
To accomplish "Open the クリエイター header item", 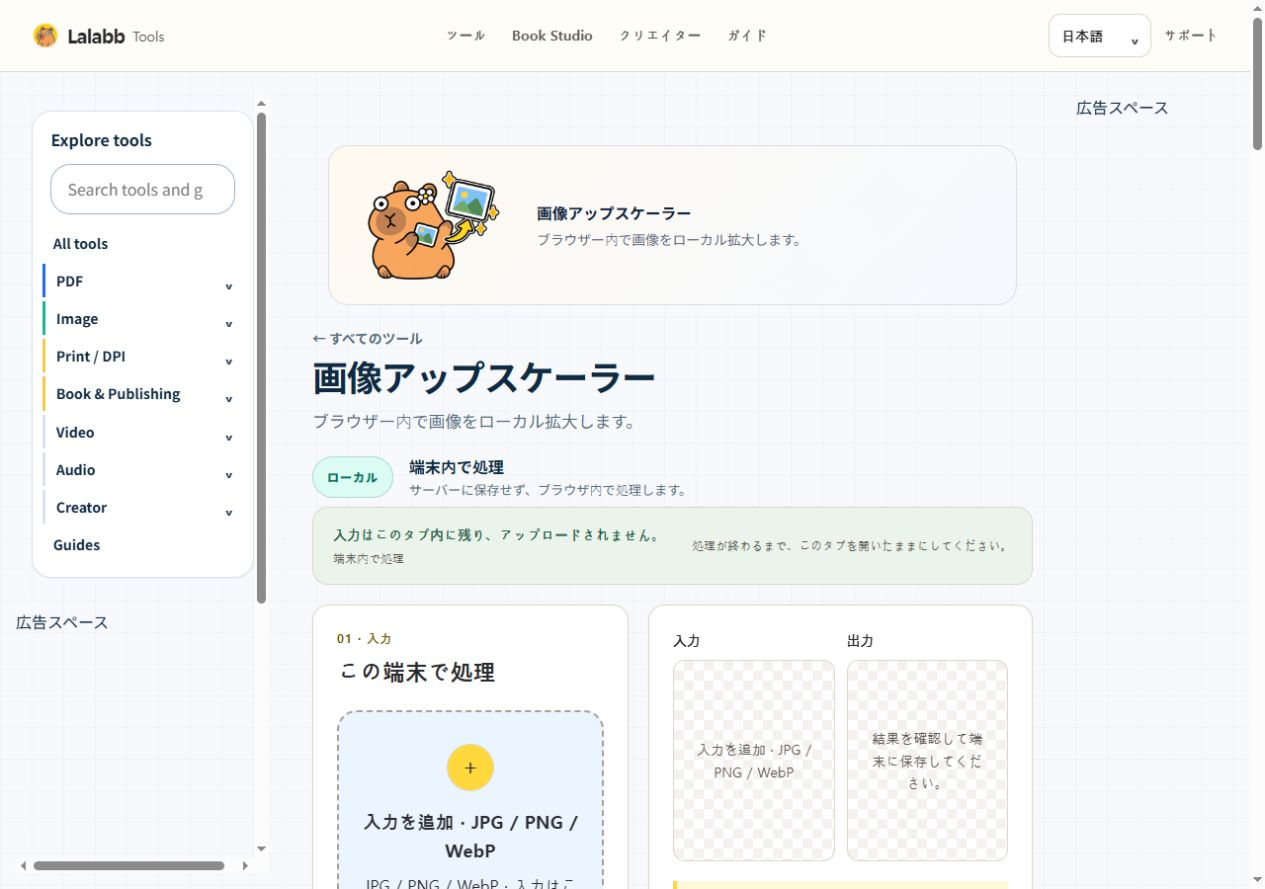I will click(660, 36).
